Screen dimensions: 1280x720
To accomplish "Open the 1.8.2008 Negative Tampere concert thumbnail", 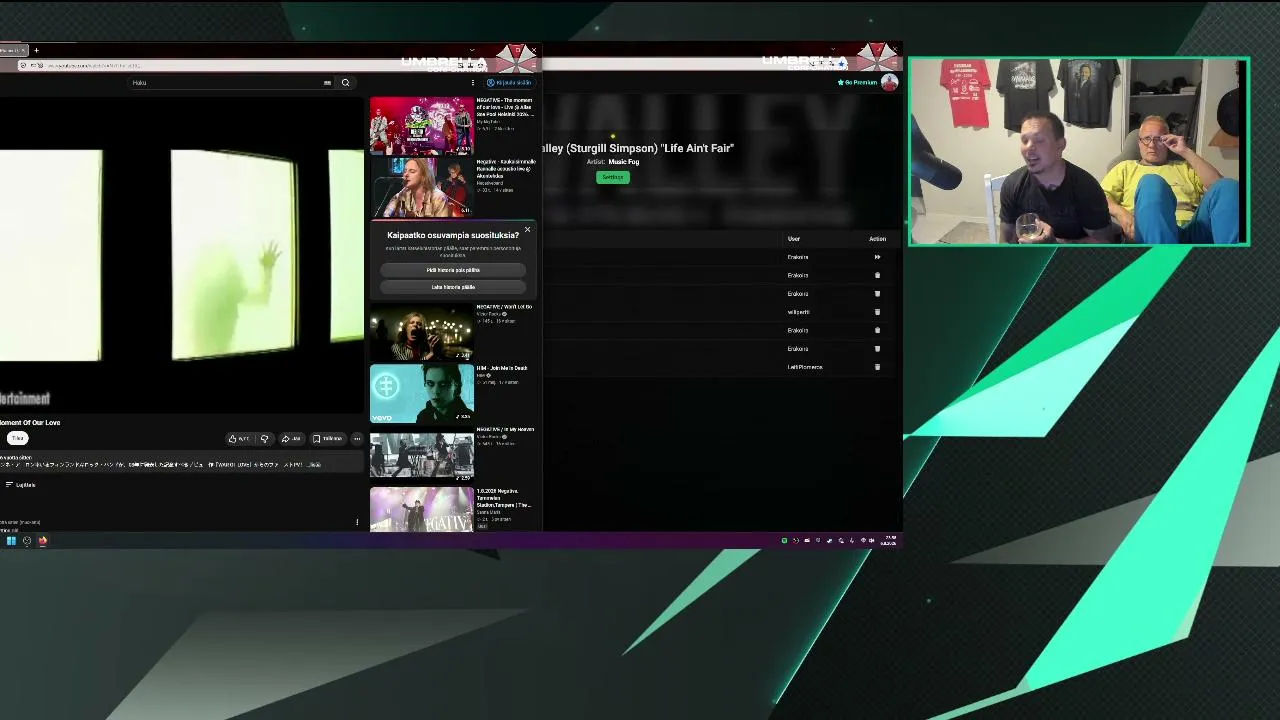I will [x=422, y=511].
